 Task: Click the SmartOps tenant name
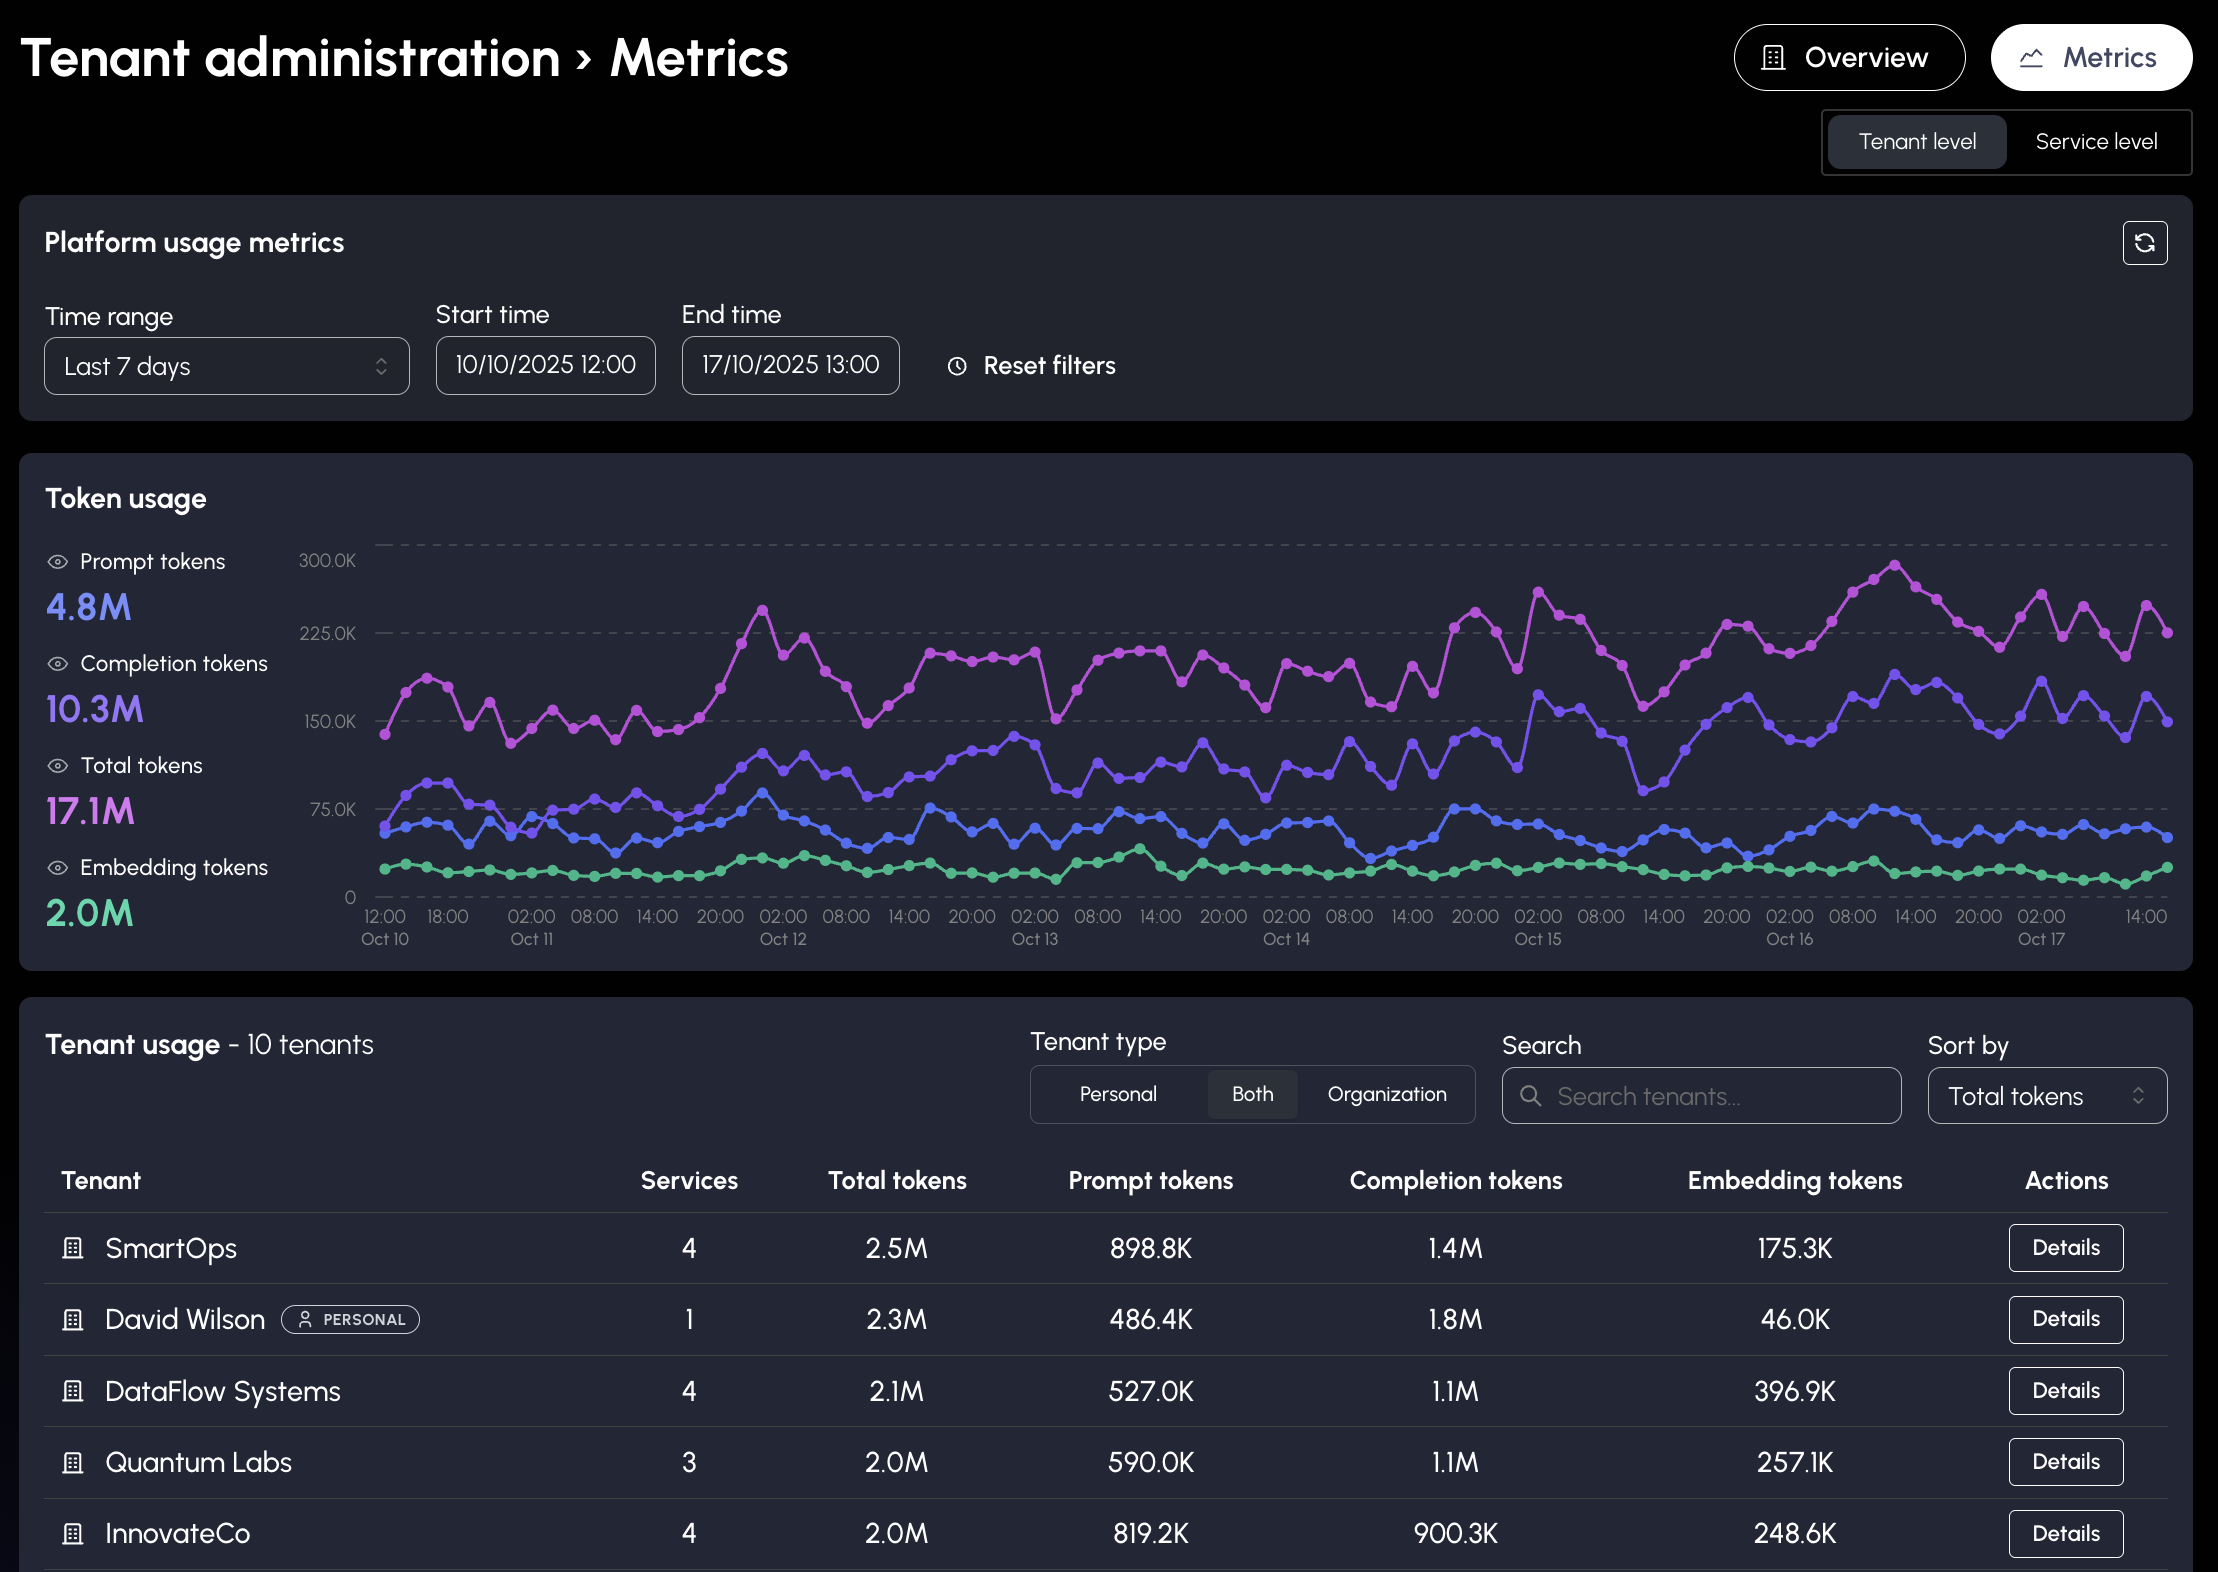coord(171,1248)
